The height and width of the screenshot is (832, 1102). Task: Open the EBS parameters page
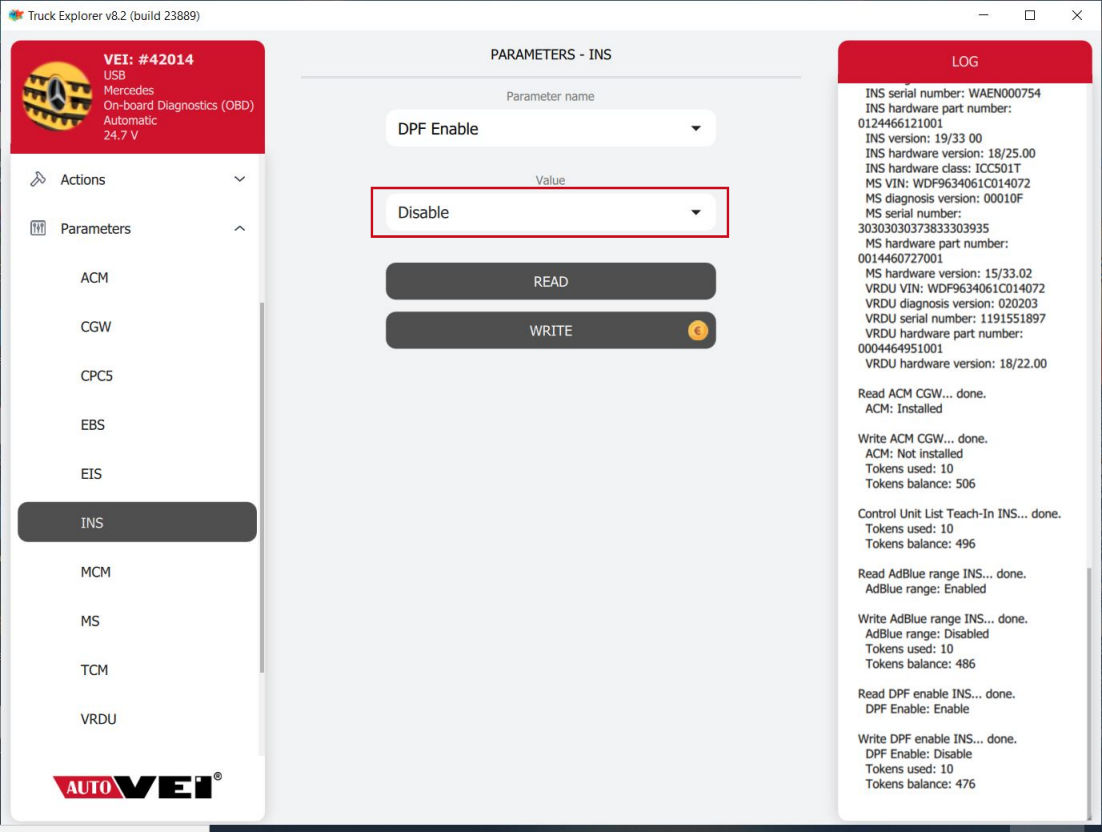click(93, 425)
